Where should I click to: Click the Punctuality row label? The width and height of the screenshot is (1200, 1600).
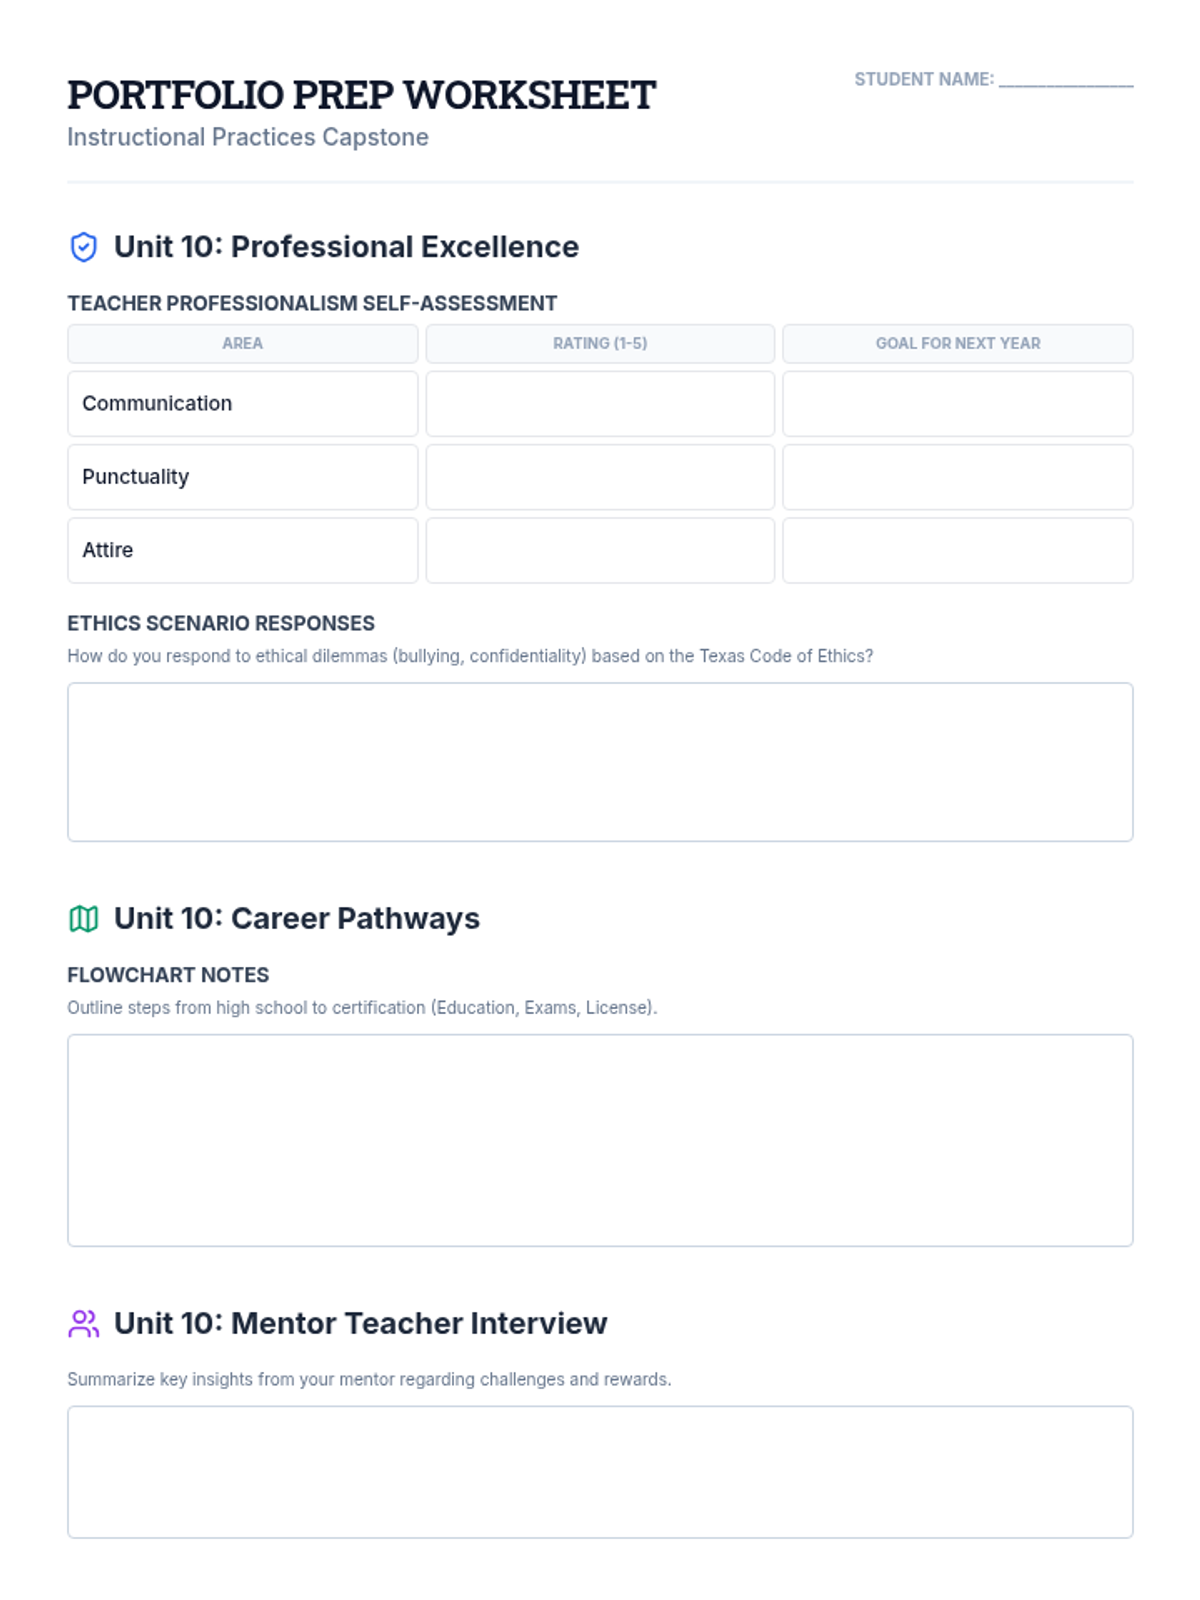click(136, 477)
